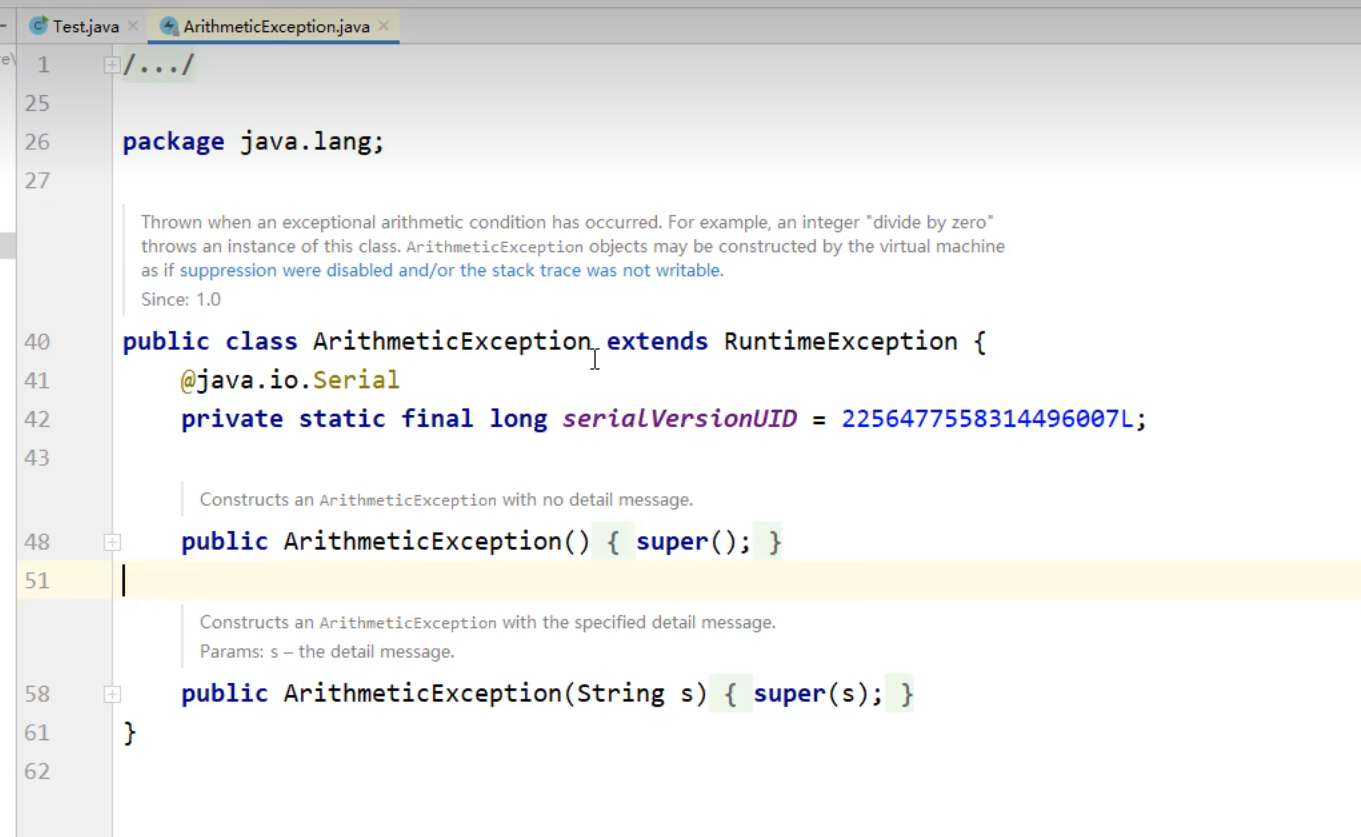The width and height of the screenshot is (1361, 837).
Task: Place the cursor in the package java.lang statement
Action: click(310, 142)
